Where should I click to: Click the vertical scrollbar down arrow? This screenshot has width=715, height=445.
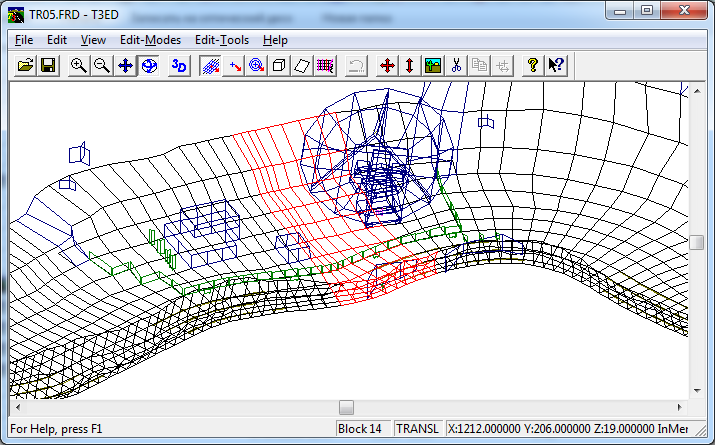click(696, 391)
